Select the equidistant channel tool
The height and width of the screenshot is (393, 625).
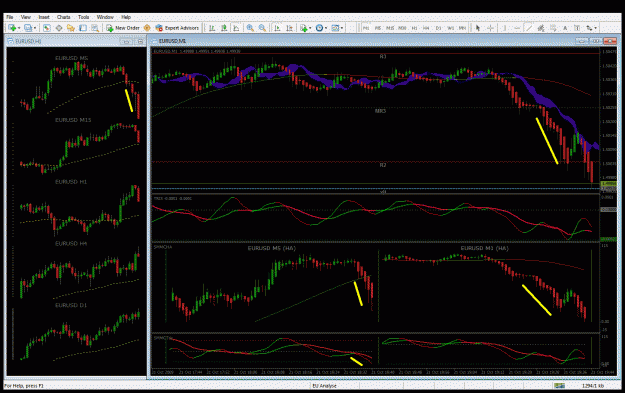541,28
